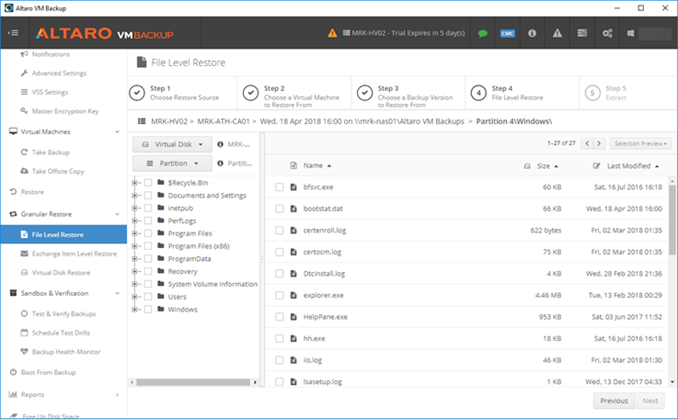The image size is (678, 419).
Task: Go to next page of file list
Action: (599, 144)
